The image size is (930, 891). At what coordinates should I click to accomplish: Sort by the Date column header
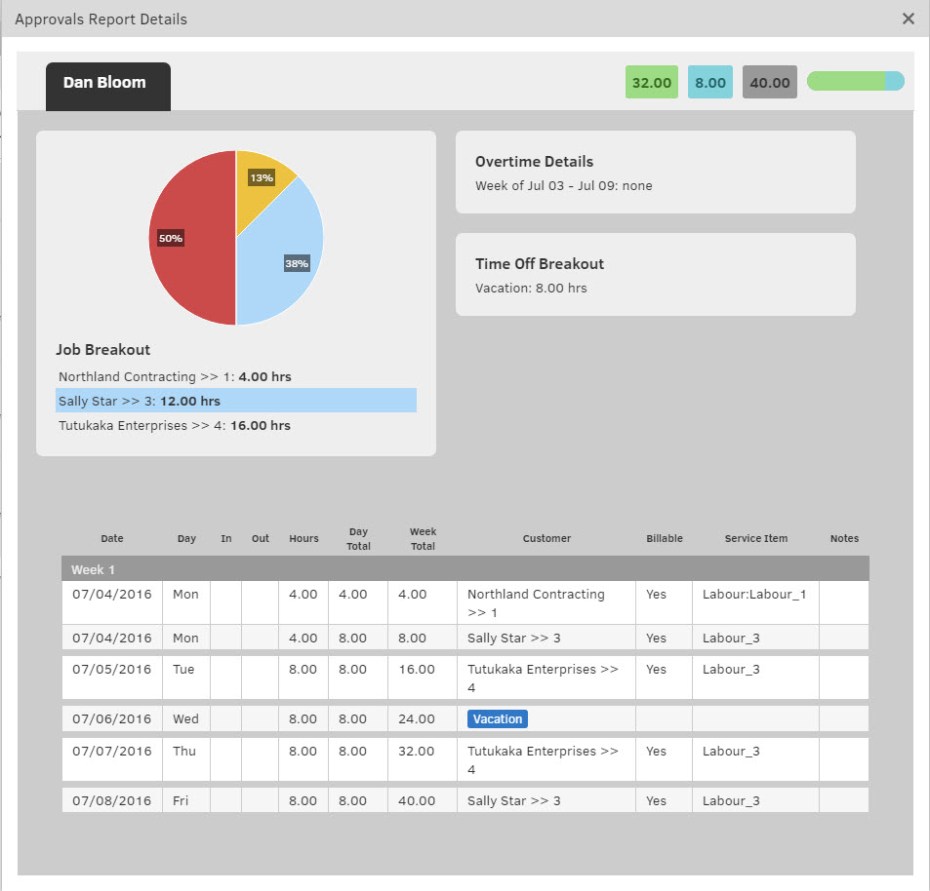click(x=112, y=539)
